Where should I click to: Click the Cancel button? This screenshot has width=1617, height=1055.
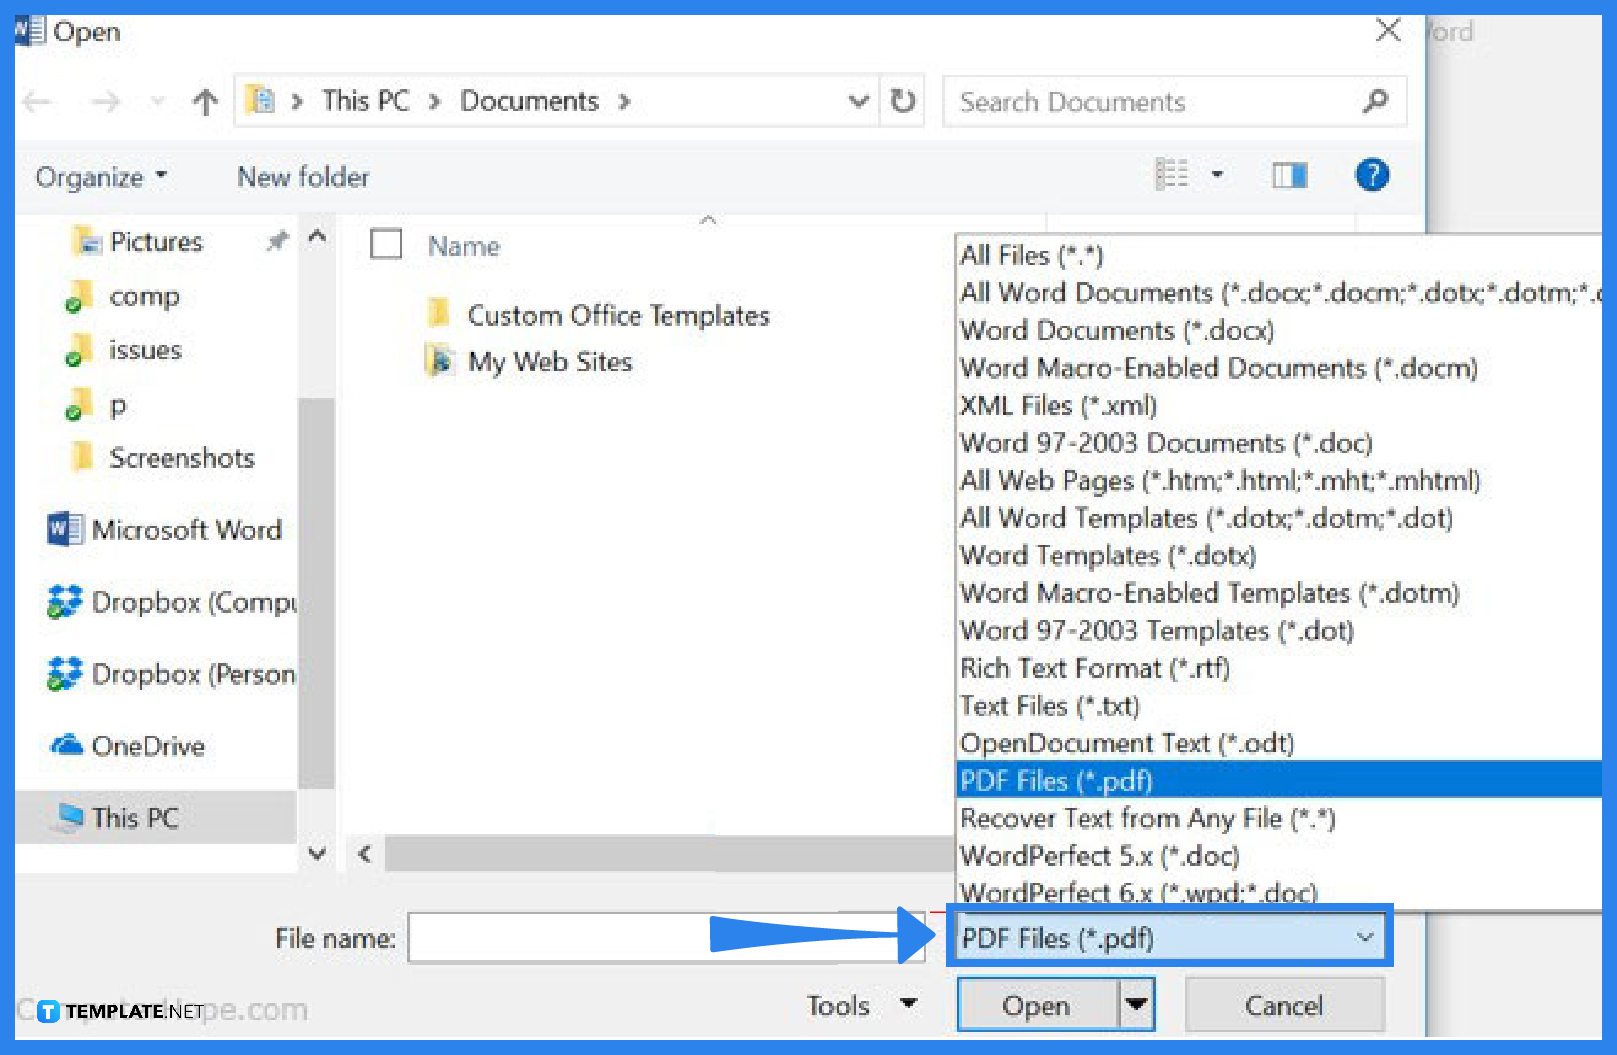(1284, 1005)
